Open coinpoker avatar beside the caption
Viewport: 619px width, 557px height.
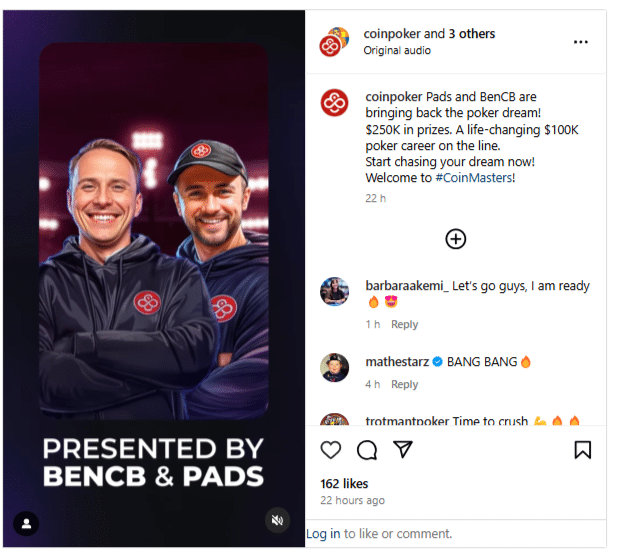(x=334, y=103)
